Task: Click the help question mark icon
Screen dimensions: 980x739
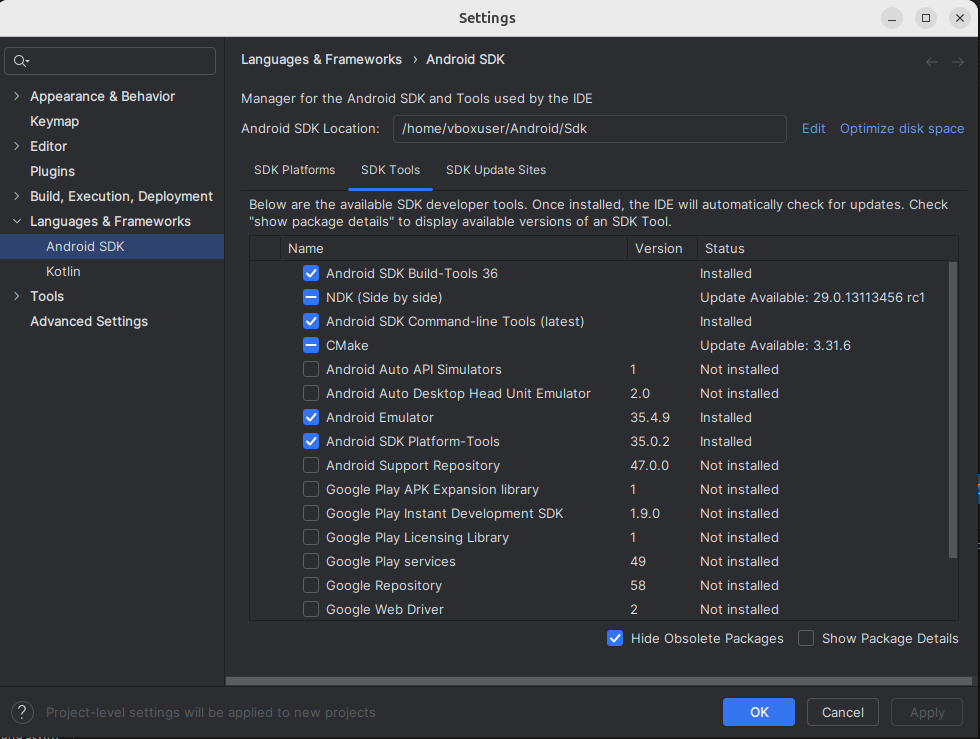Action: click(x=23, y=712)
